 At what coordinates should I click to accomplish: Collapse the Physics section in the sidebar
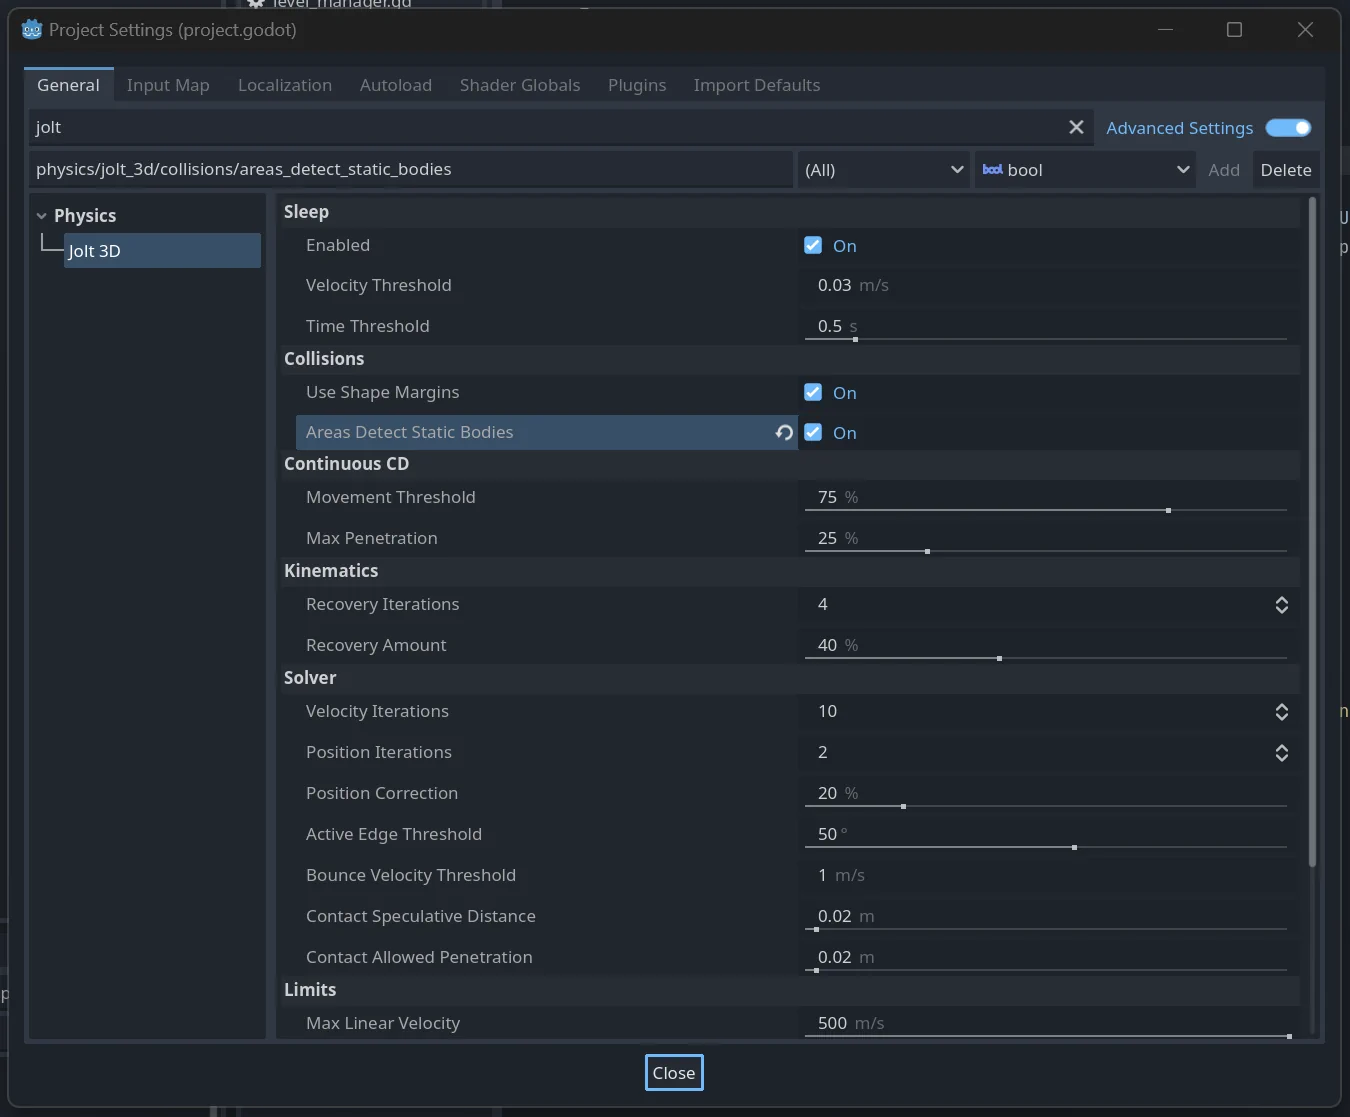coord(41,215)
